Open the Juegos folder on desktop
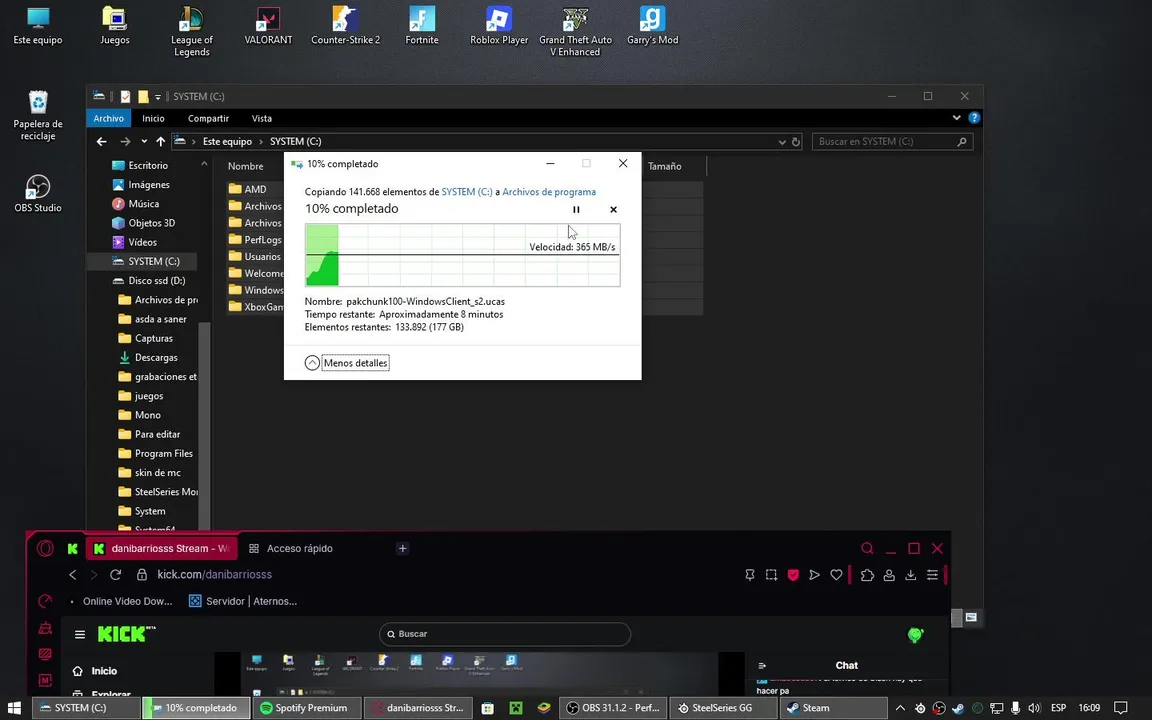1152x720 pixels. coord(115,26)
